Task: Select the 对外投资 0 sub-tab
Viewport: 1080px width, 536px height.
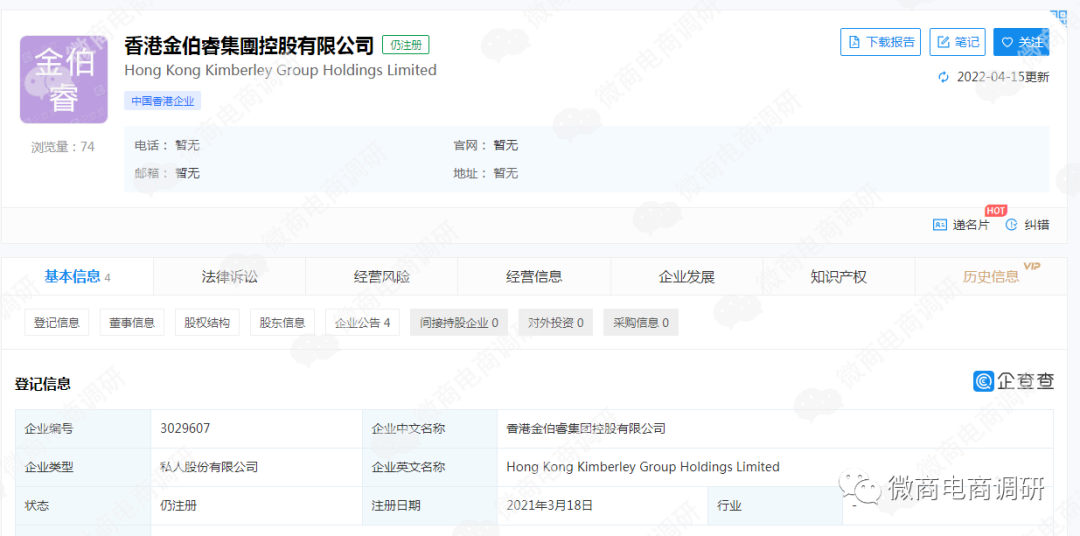Action: [x=556, y=322]
